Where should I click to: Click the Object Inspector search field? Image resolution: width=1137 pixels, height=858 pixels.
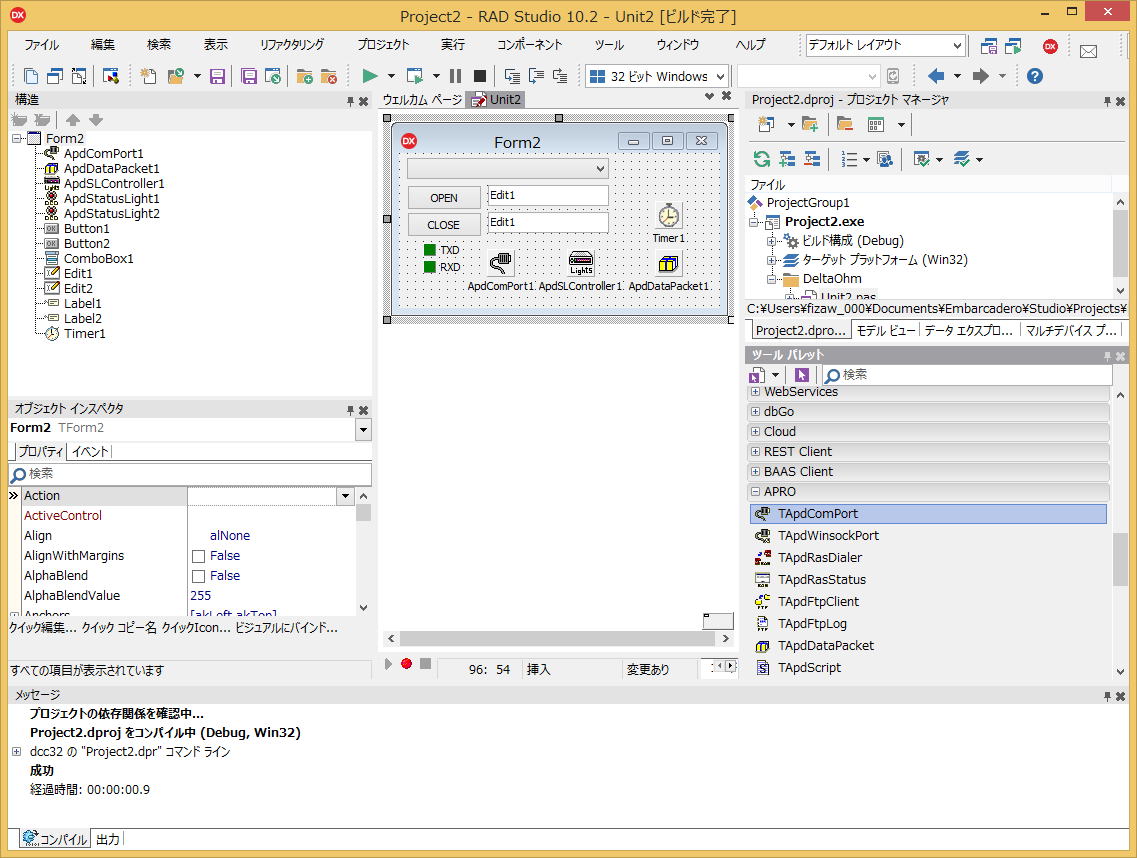[x=190, y=474]
